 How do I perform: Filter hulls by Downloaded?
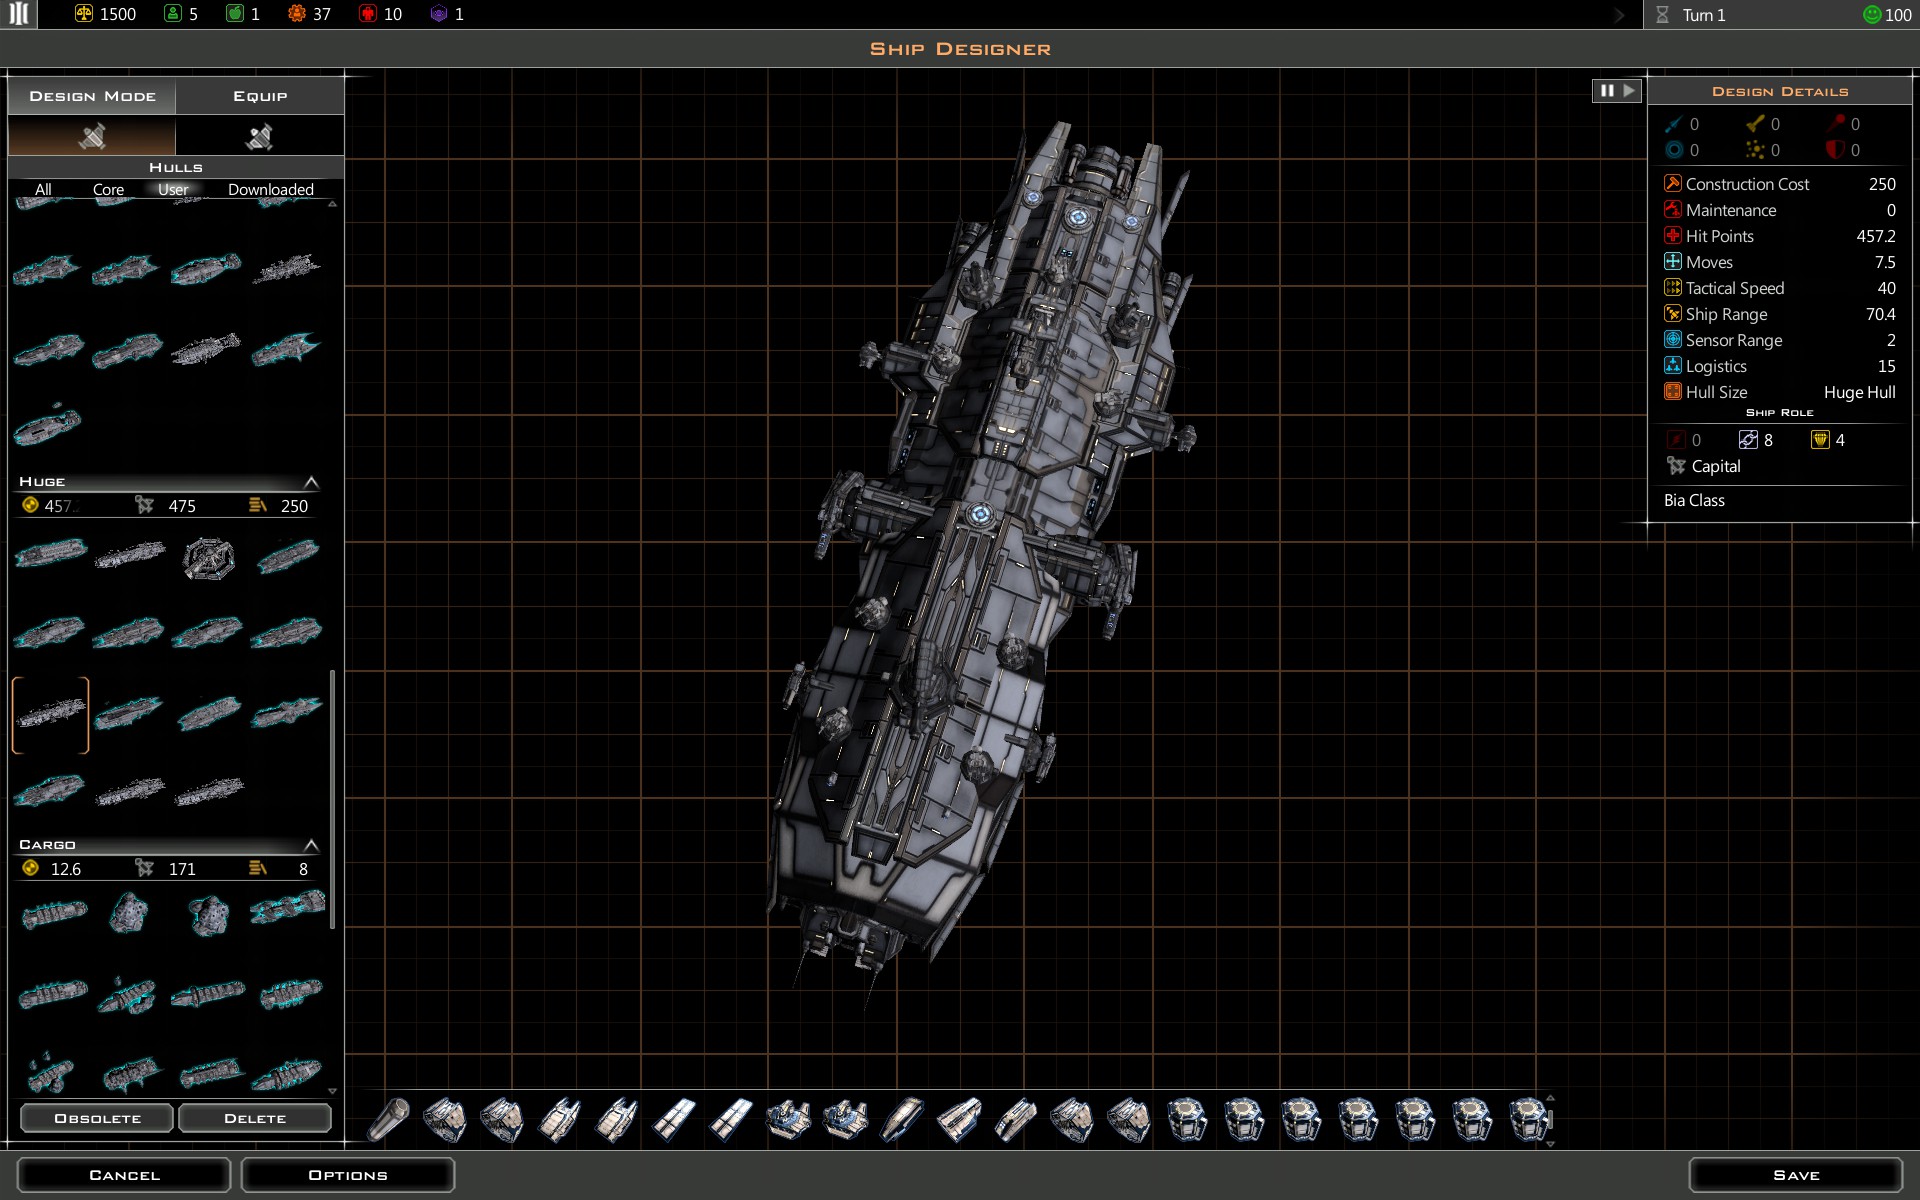point(270,189)
